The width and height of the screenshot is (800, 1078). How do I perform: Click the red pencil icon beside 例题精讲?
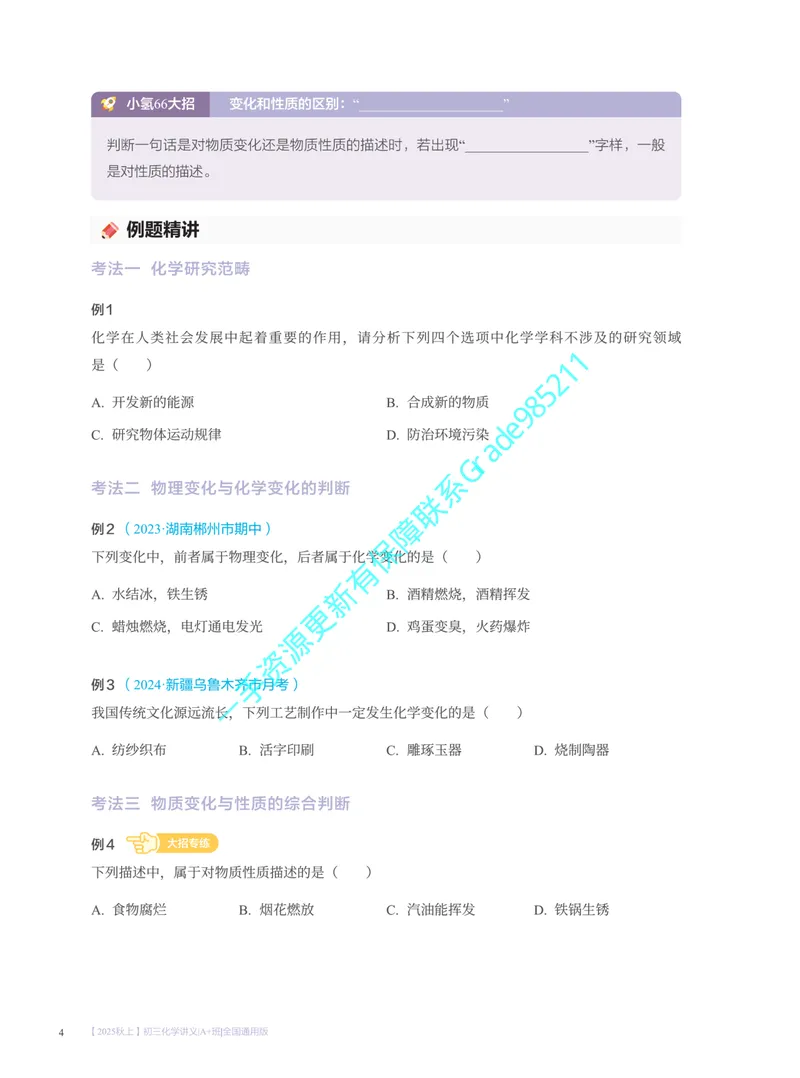tap(109, 230)
